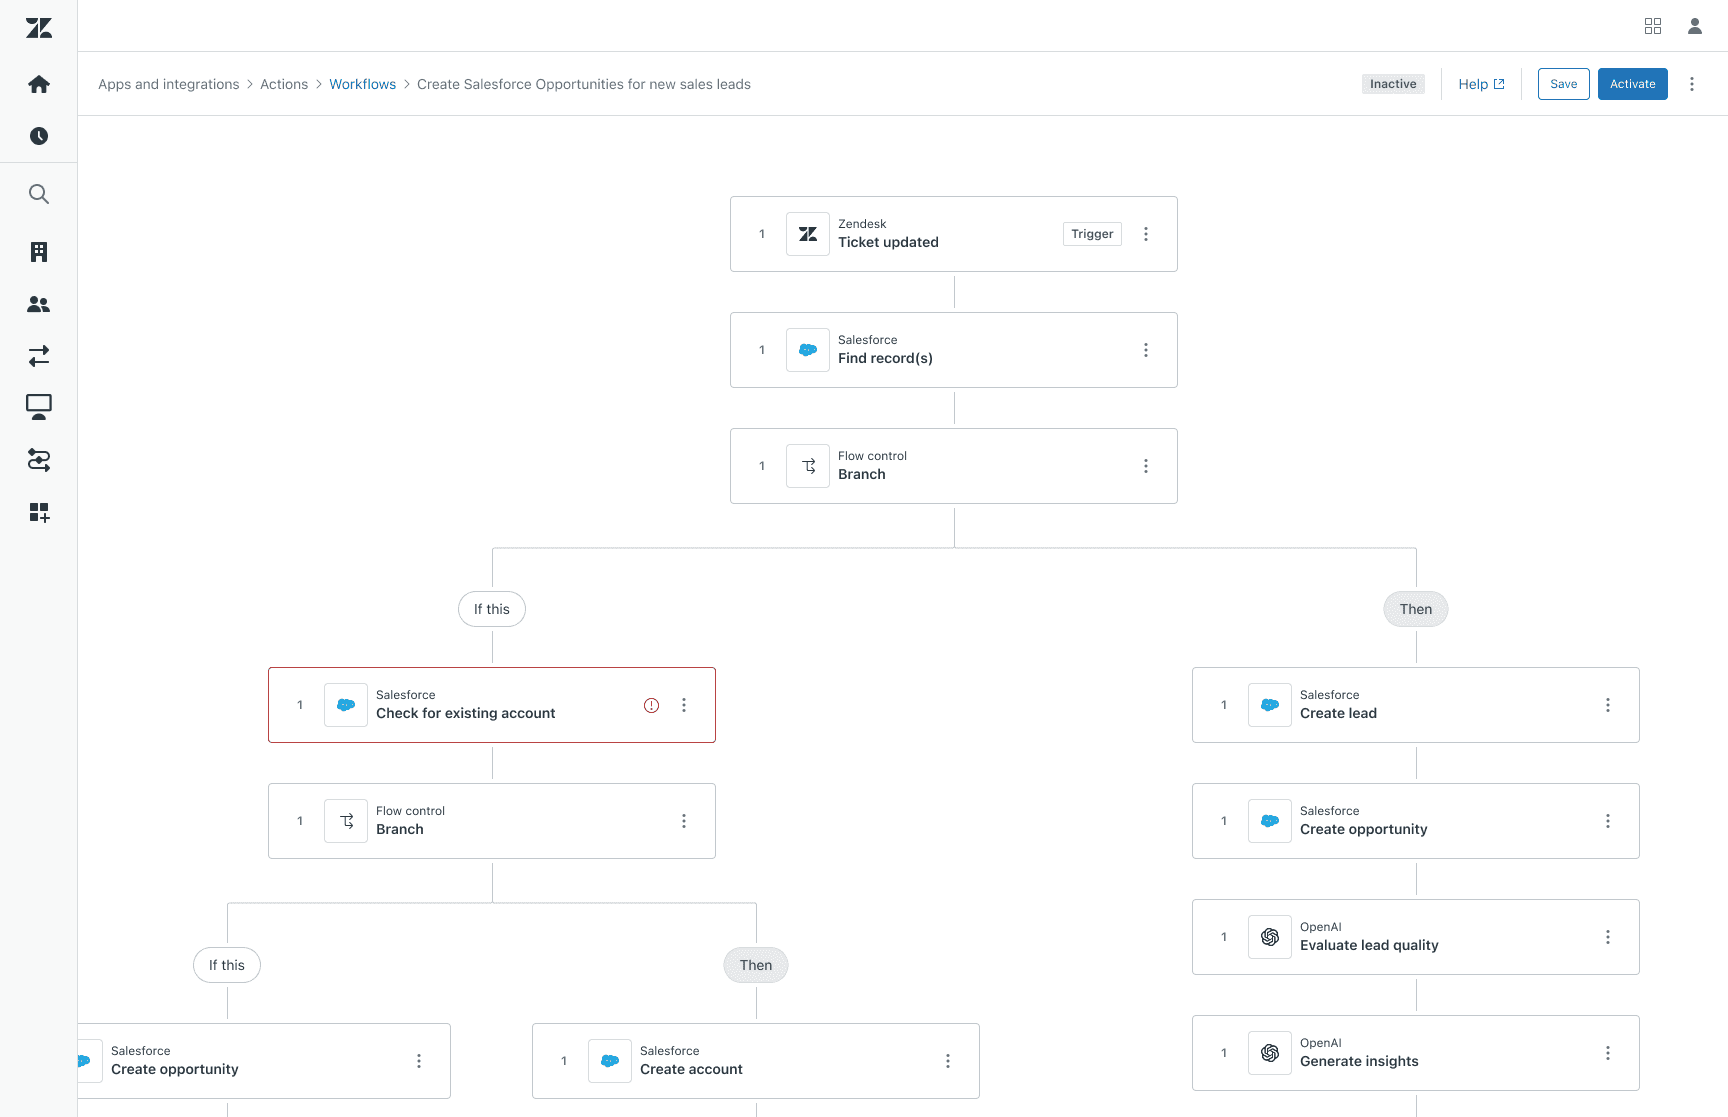Select the 'Find record(s)' step title
Image resolution: width=1728 pixels, height=1117 pixels.
[x=885, y=358]
